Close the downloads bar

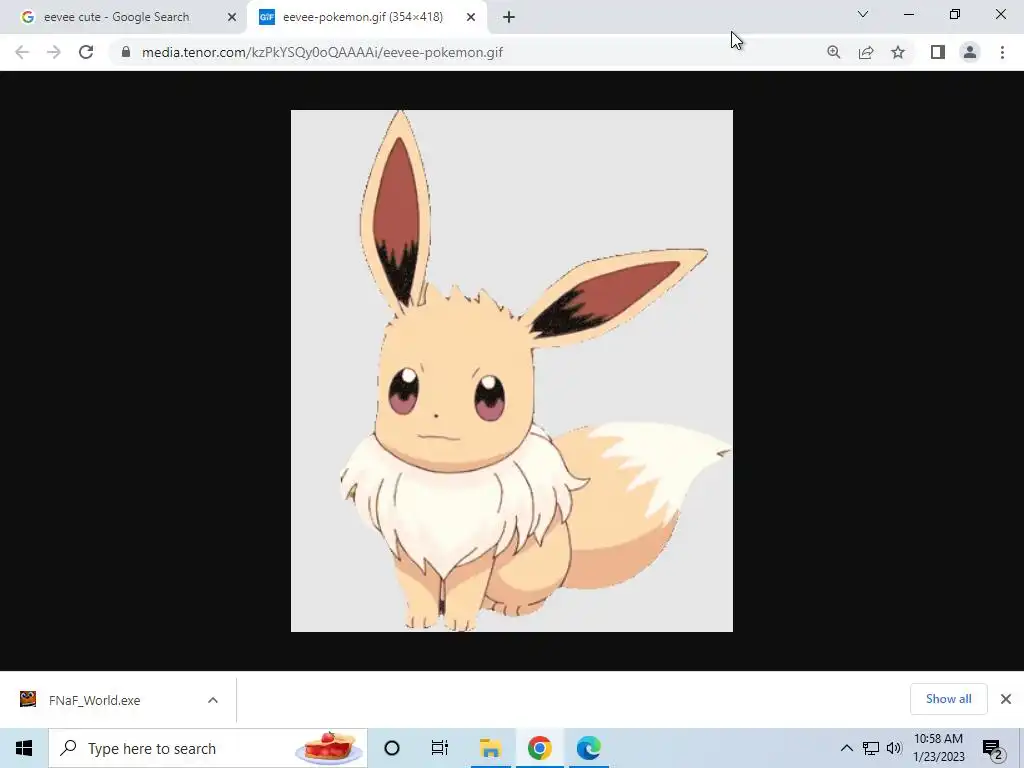(x=1006, y=699)
